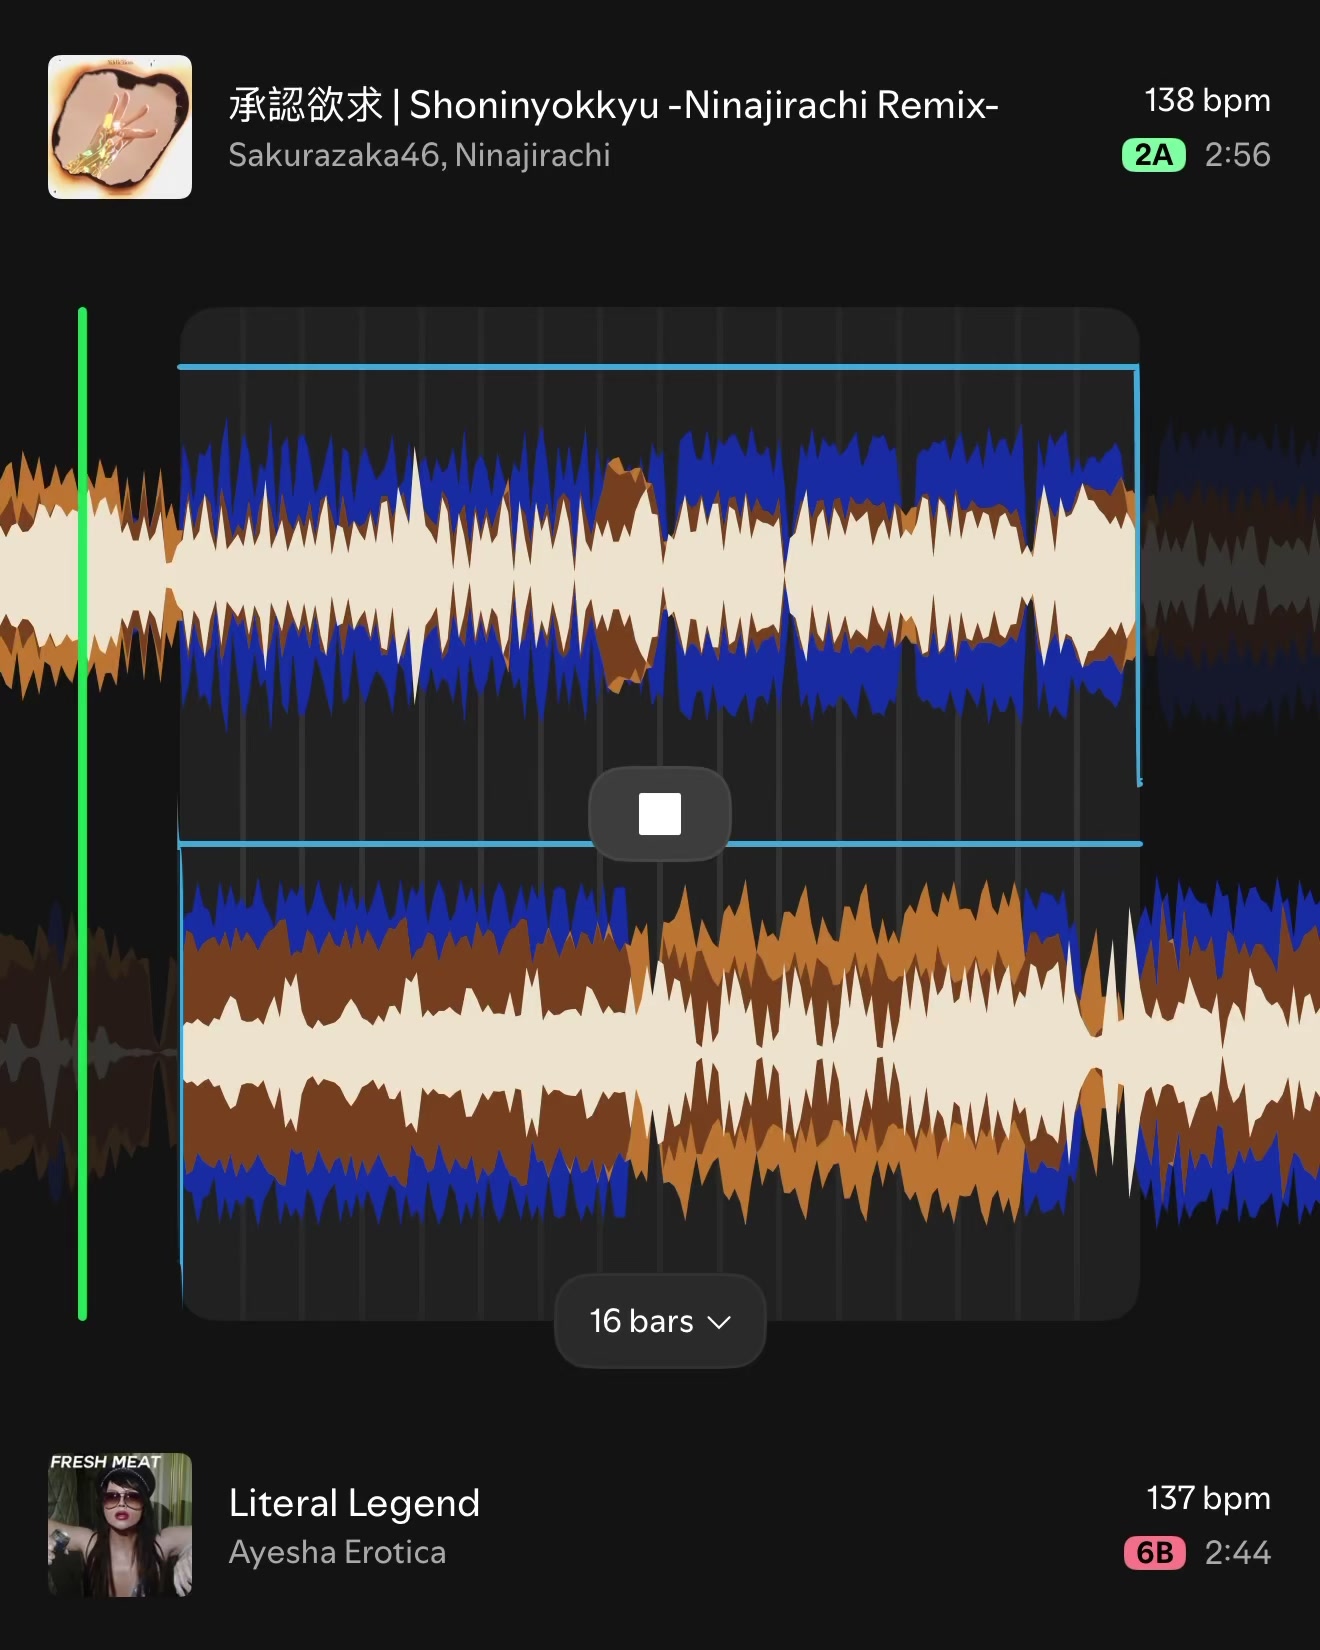Click the green 2A key badge
The height and width of the screenshot is (1650, 1320).
1154,155
